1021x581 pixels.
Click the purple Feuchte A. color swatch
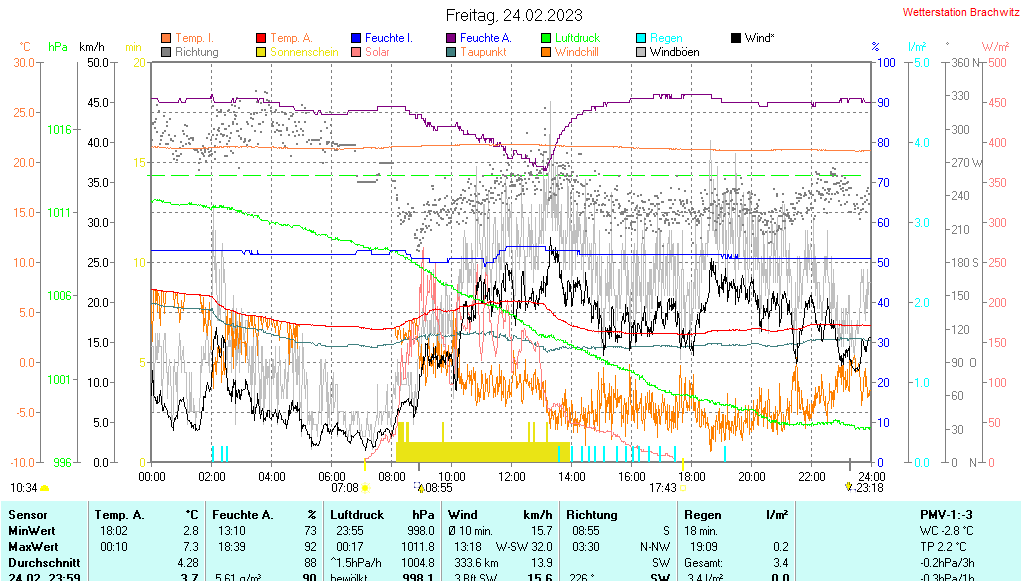pyautogui.click(x=451, y=38)
